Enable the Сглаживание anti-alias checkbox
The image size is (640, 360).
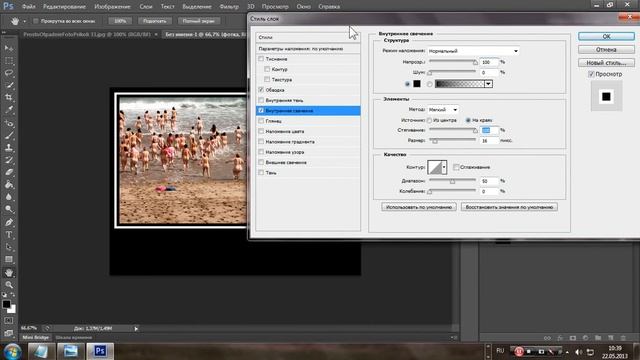pos(456,167)
